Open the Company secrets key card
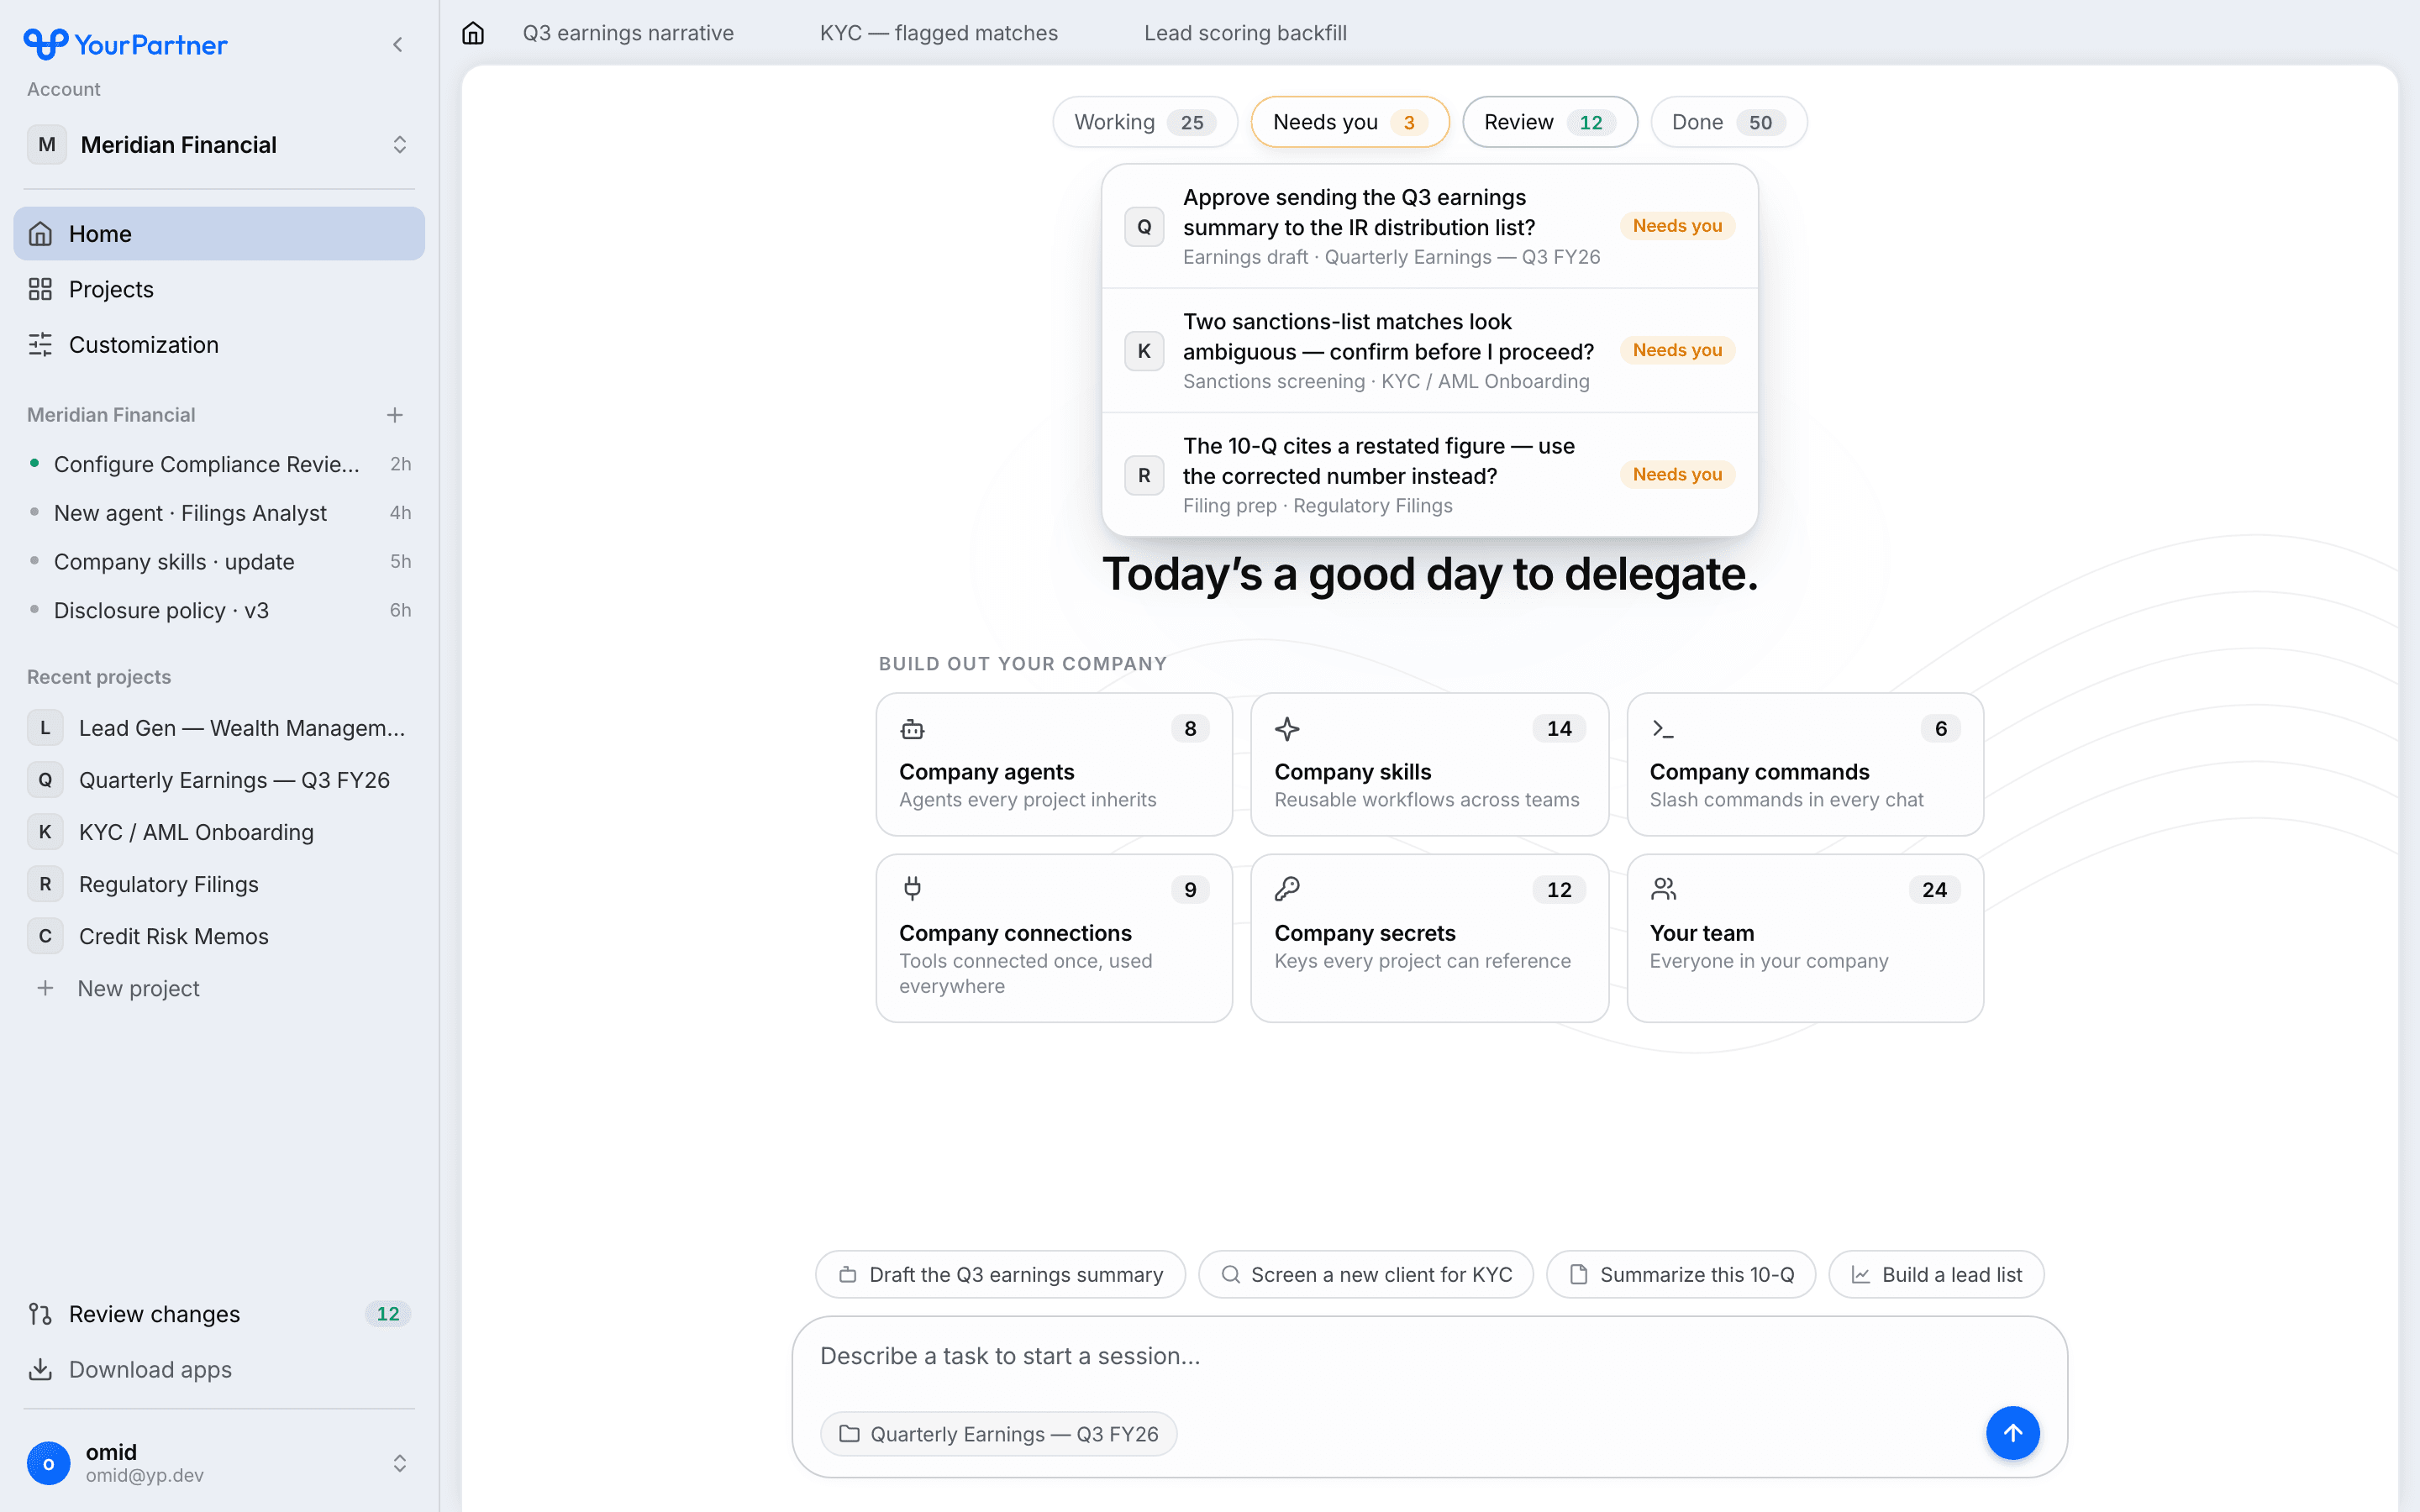2420x1512 pixels. 1429,938
